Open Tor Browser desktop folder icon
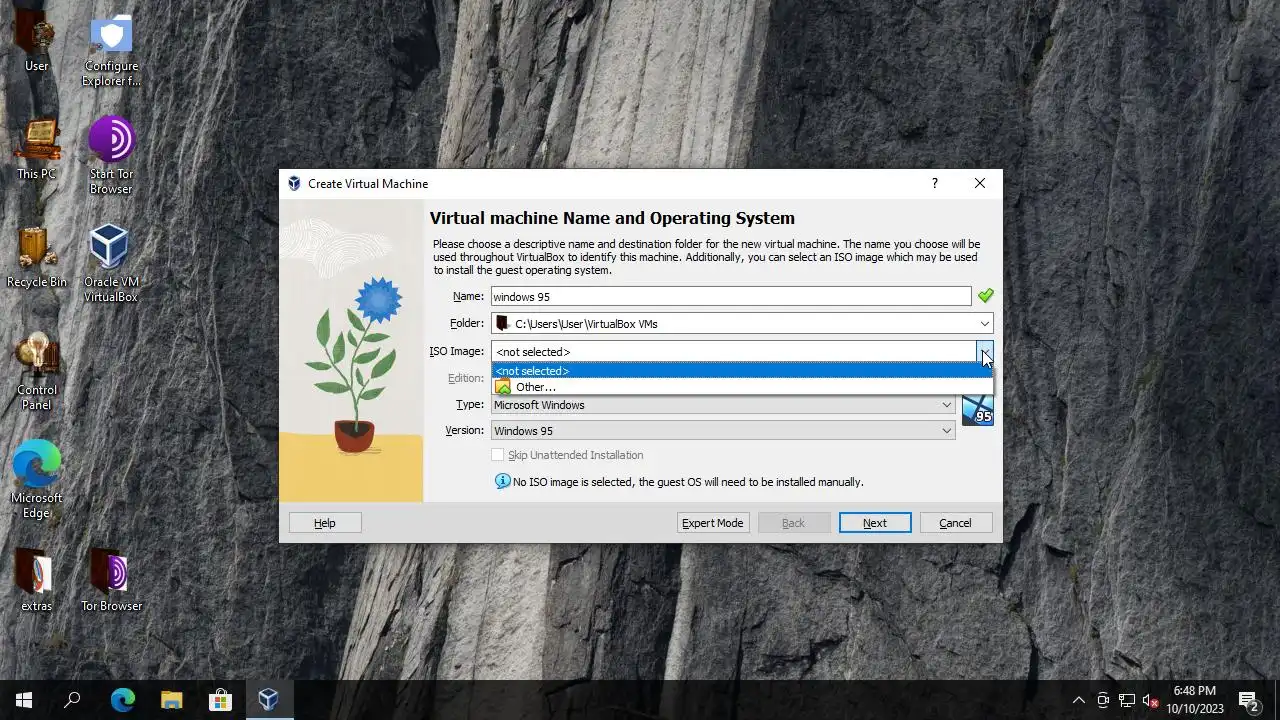Screen dimensions: 1280x720 (x=111, y=580)
